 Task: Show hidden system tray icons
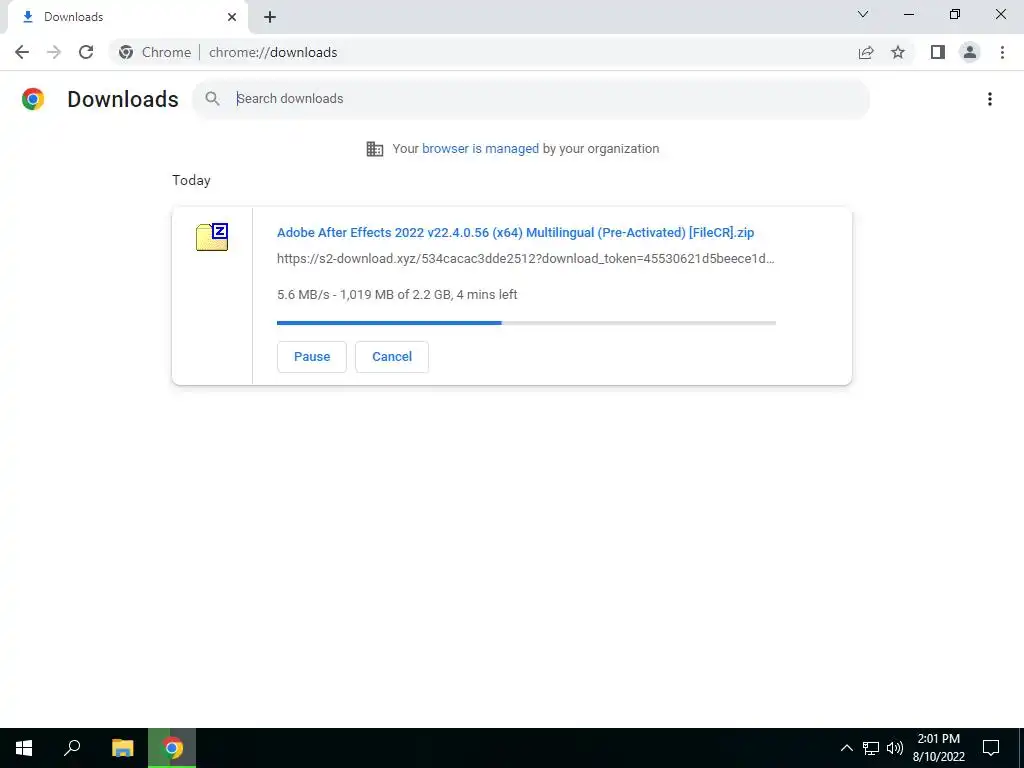click(x=846, y=748)
